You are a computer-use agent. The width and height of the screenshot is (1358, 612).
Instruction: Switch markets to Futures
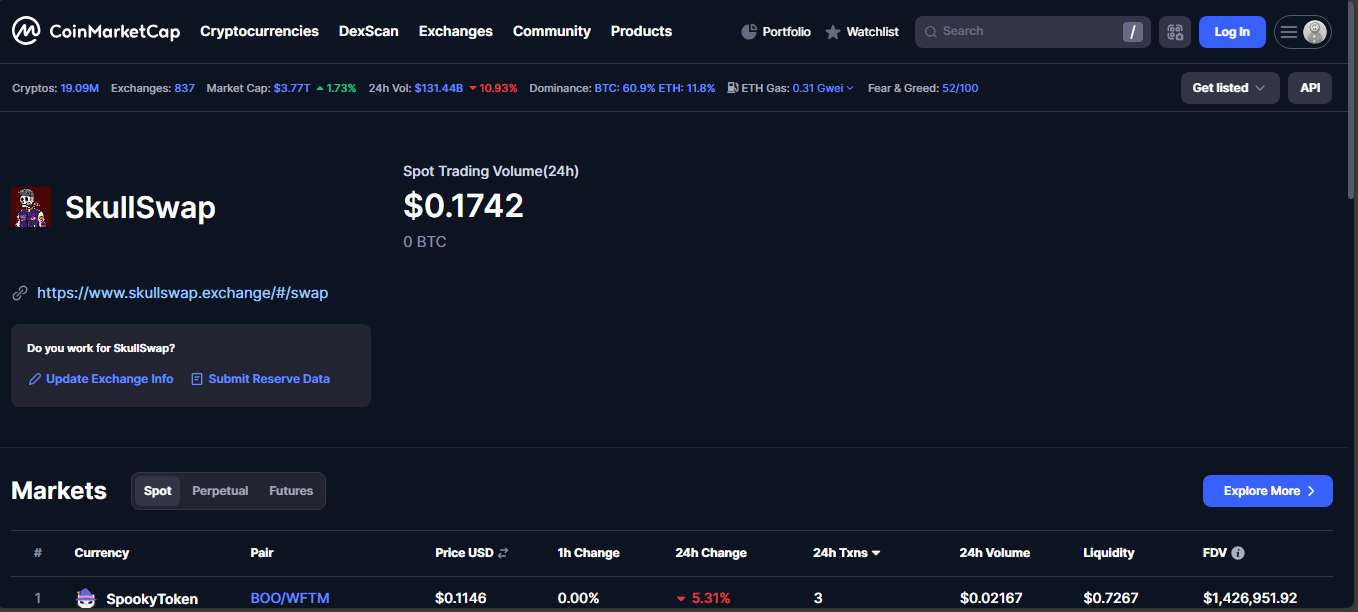291,491
